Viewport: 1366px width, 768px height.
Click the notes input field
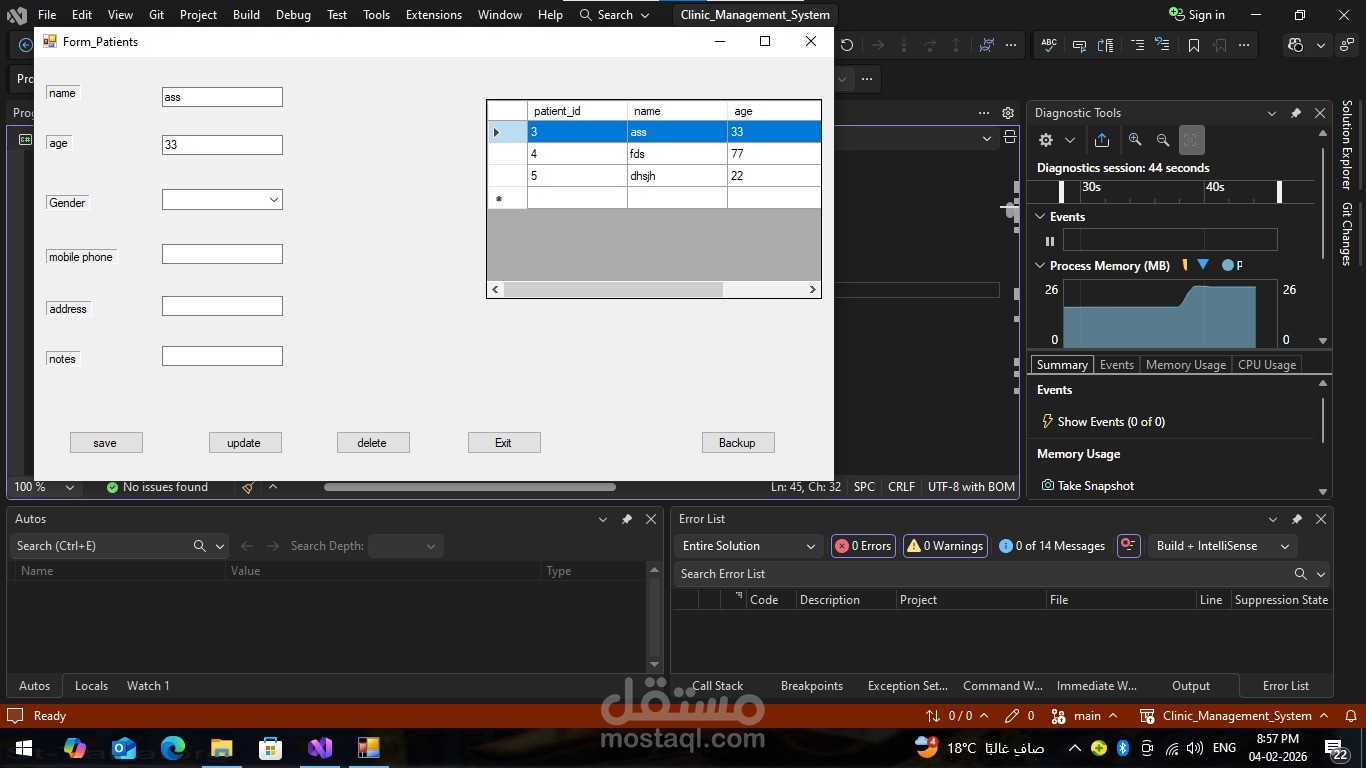pos(222,356)
